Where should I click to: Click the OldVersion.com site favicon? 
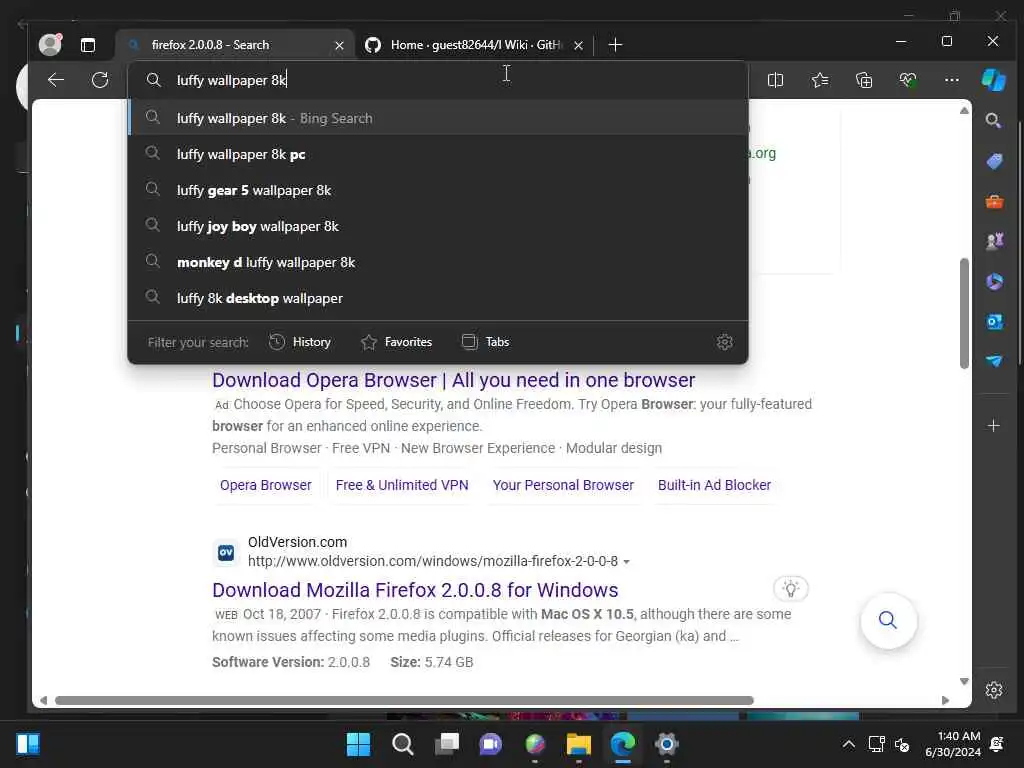click(x=226, y=552)
